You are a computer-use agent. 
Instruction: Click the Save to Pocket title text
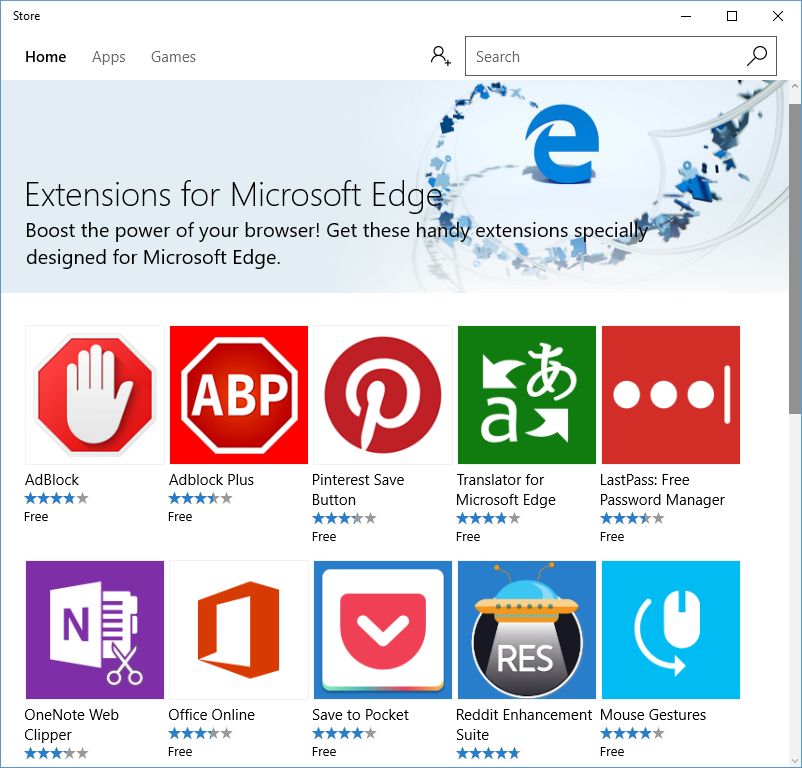(360, 714)
